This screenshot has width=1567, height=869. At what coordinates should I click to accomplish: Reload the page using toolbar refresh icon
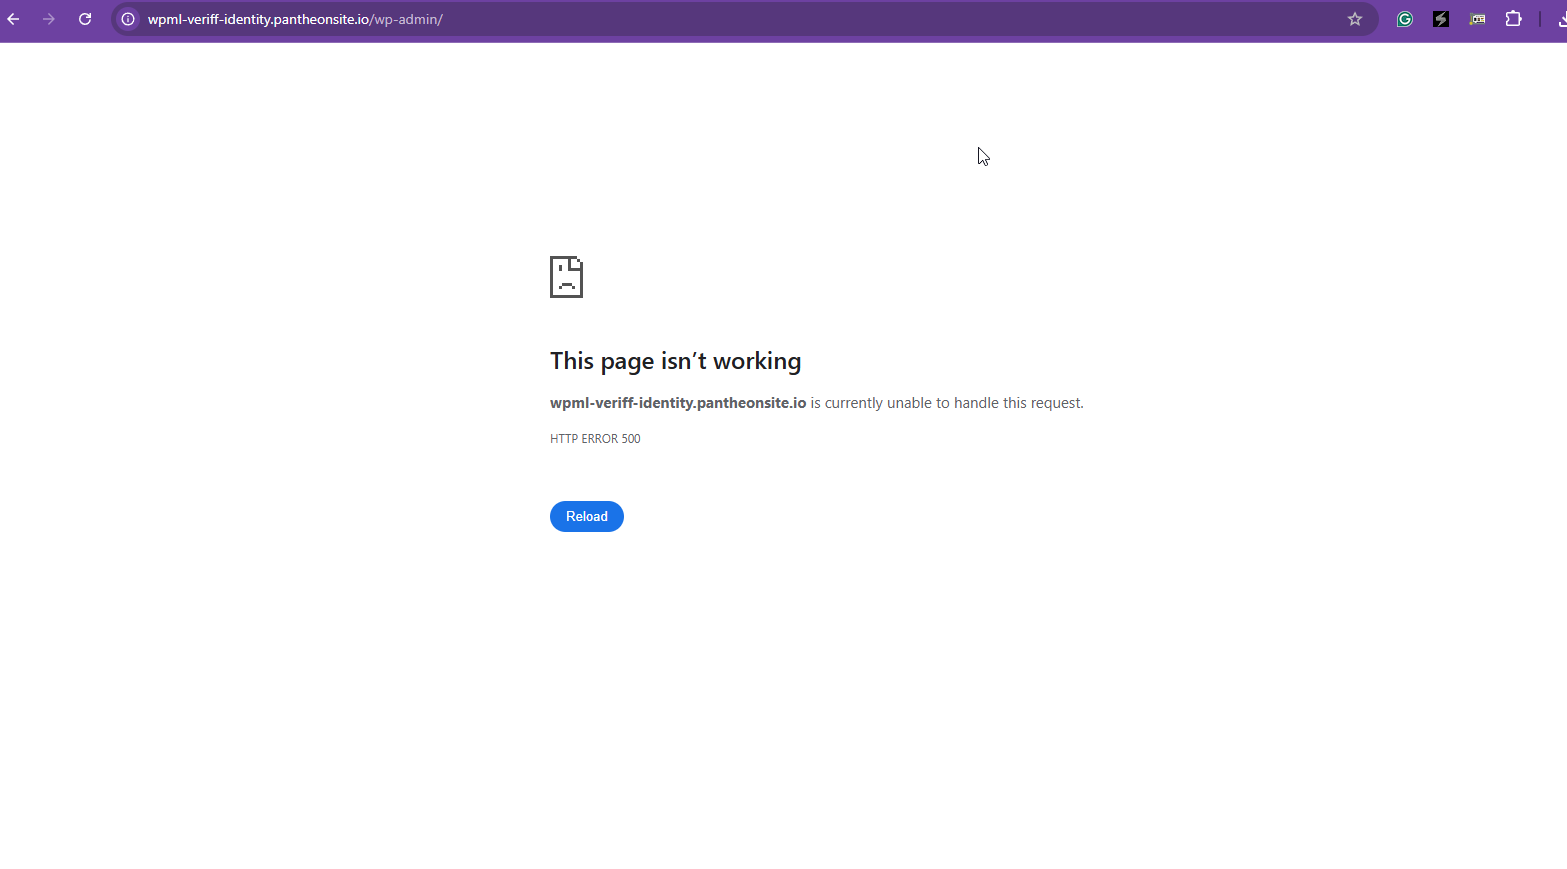click(x=85, y=19)
